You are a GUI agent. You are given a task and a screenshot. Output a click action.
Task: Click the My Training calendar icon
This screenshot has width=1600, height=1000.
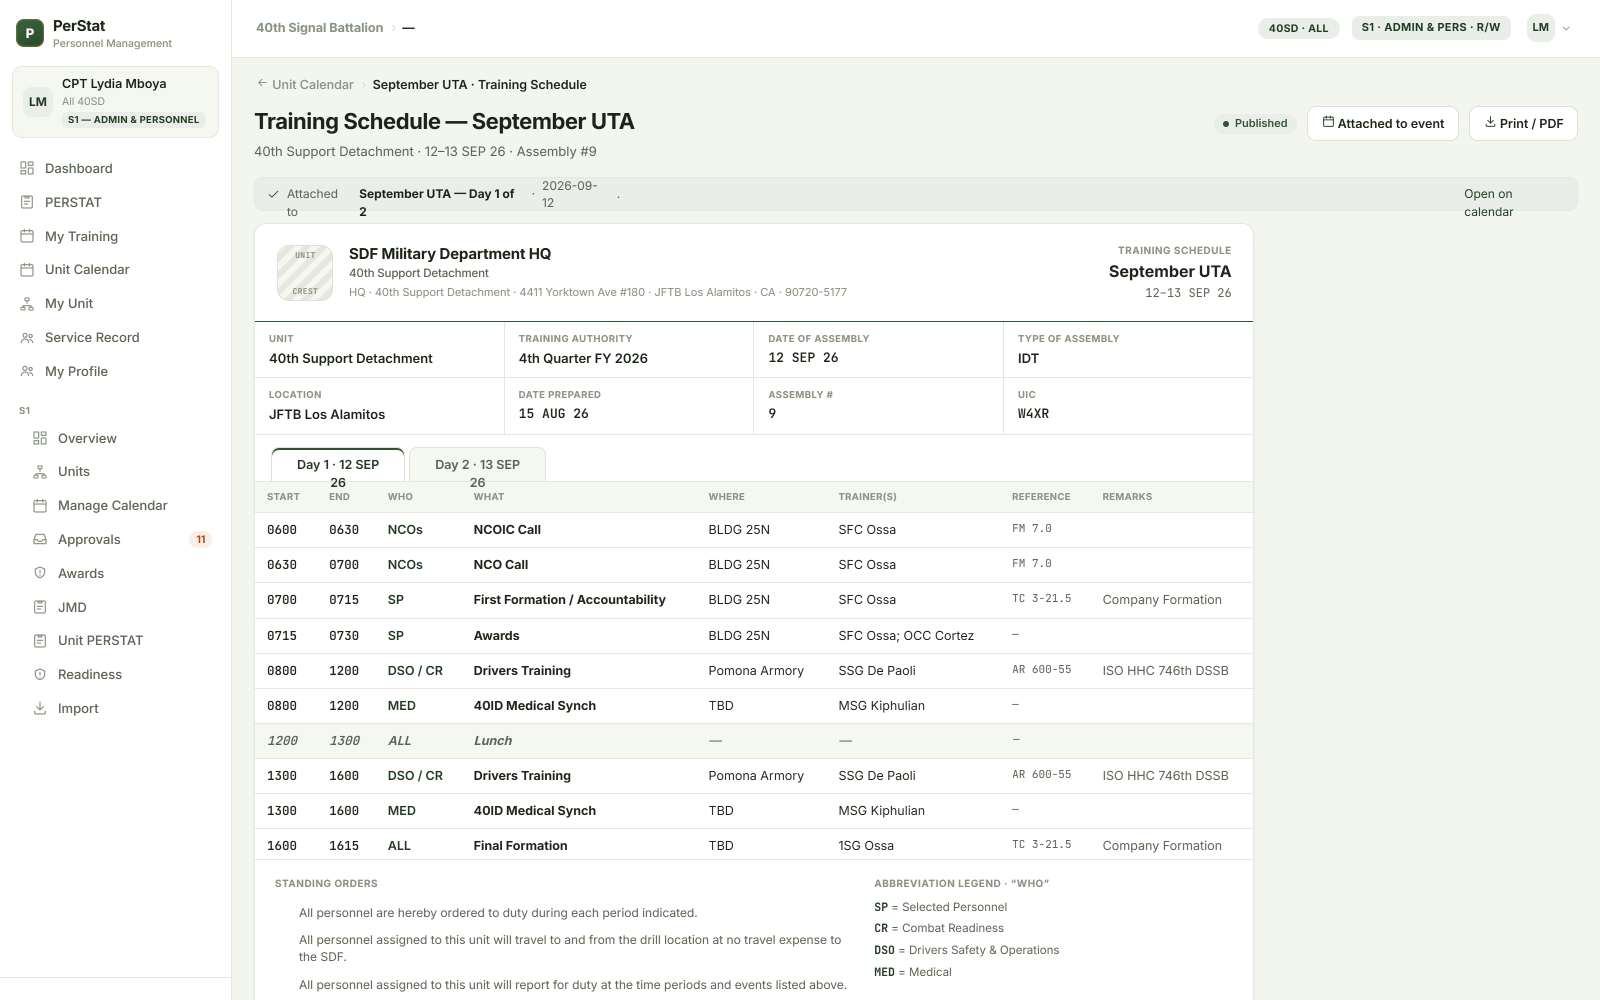(27, 236)
